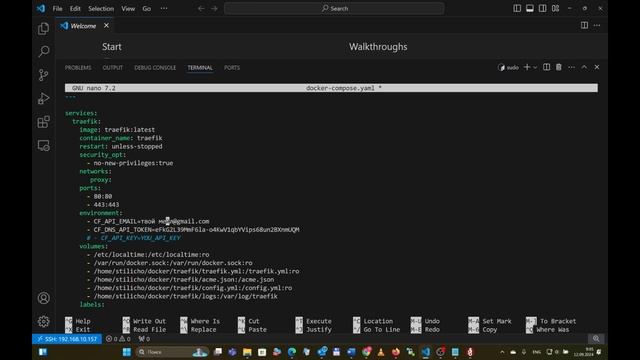The width and height of the screenshot is (640, 360).
Task: Open the editor More Actions menu
Action: coord(597,25)
